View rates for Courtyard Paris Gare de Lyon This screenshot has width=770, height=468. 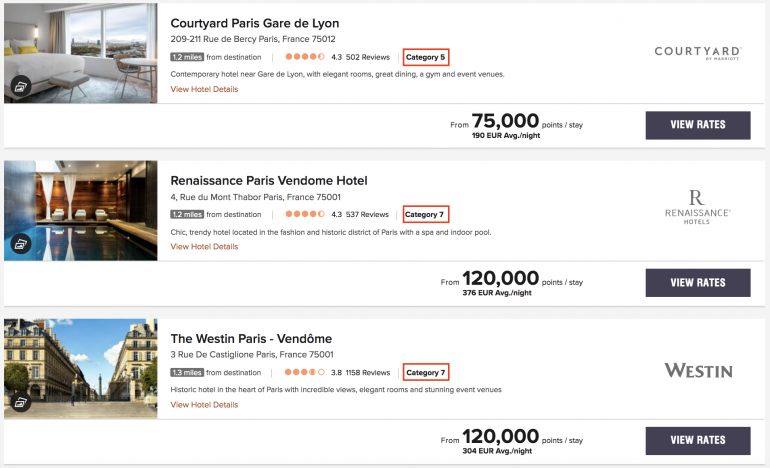[x=698, y=125]
